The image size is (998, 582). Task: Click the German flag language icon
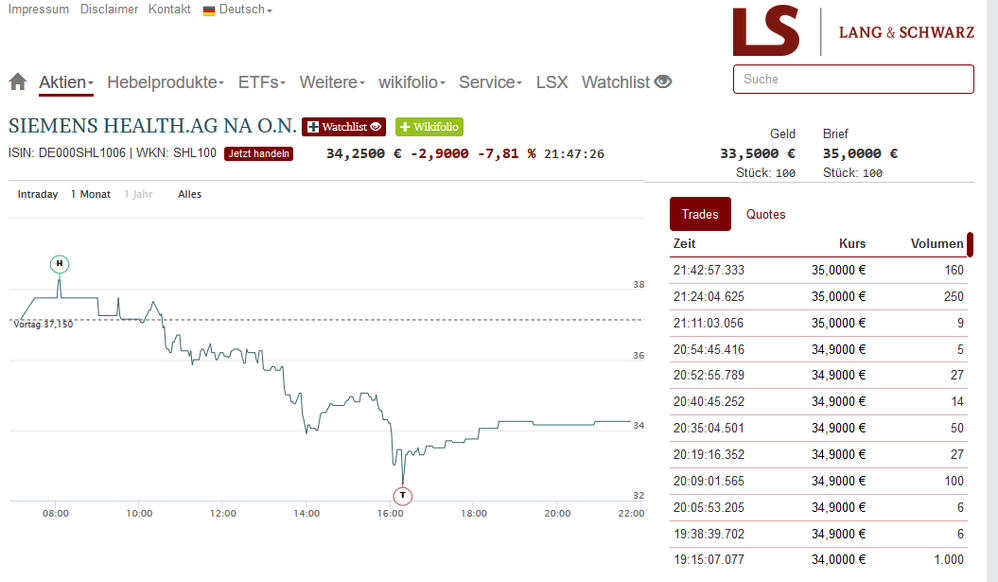point(209,10)
